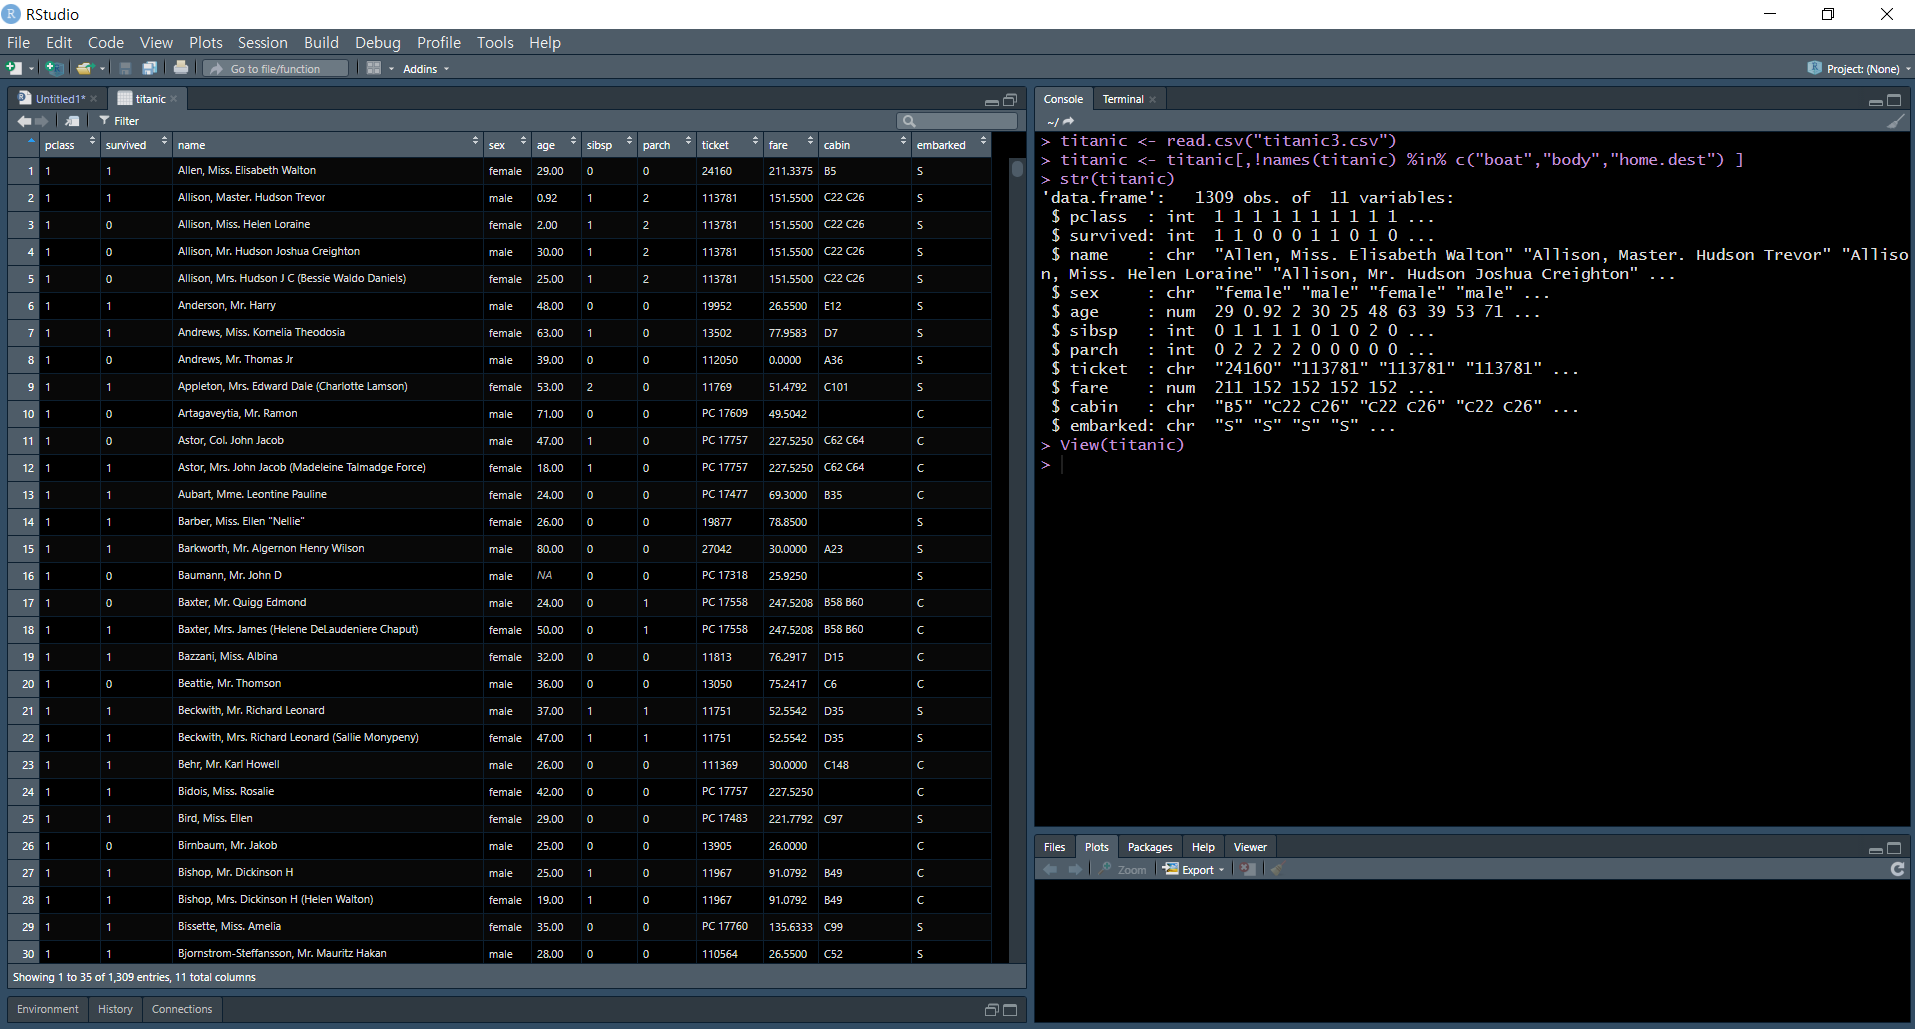Open the Export dropdown in Plots
The width and height of the screenshot is (1915, 1029).
pyautogui.click(x=1194, y=870)
